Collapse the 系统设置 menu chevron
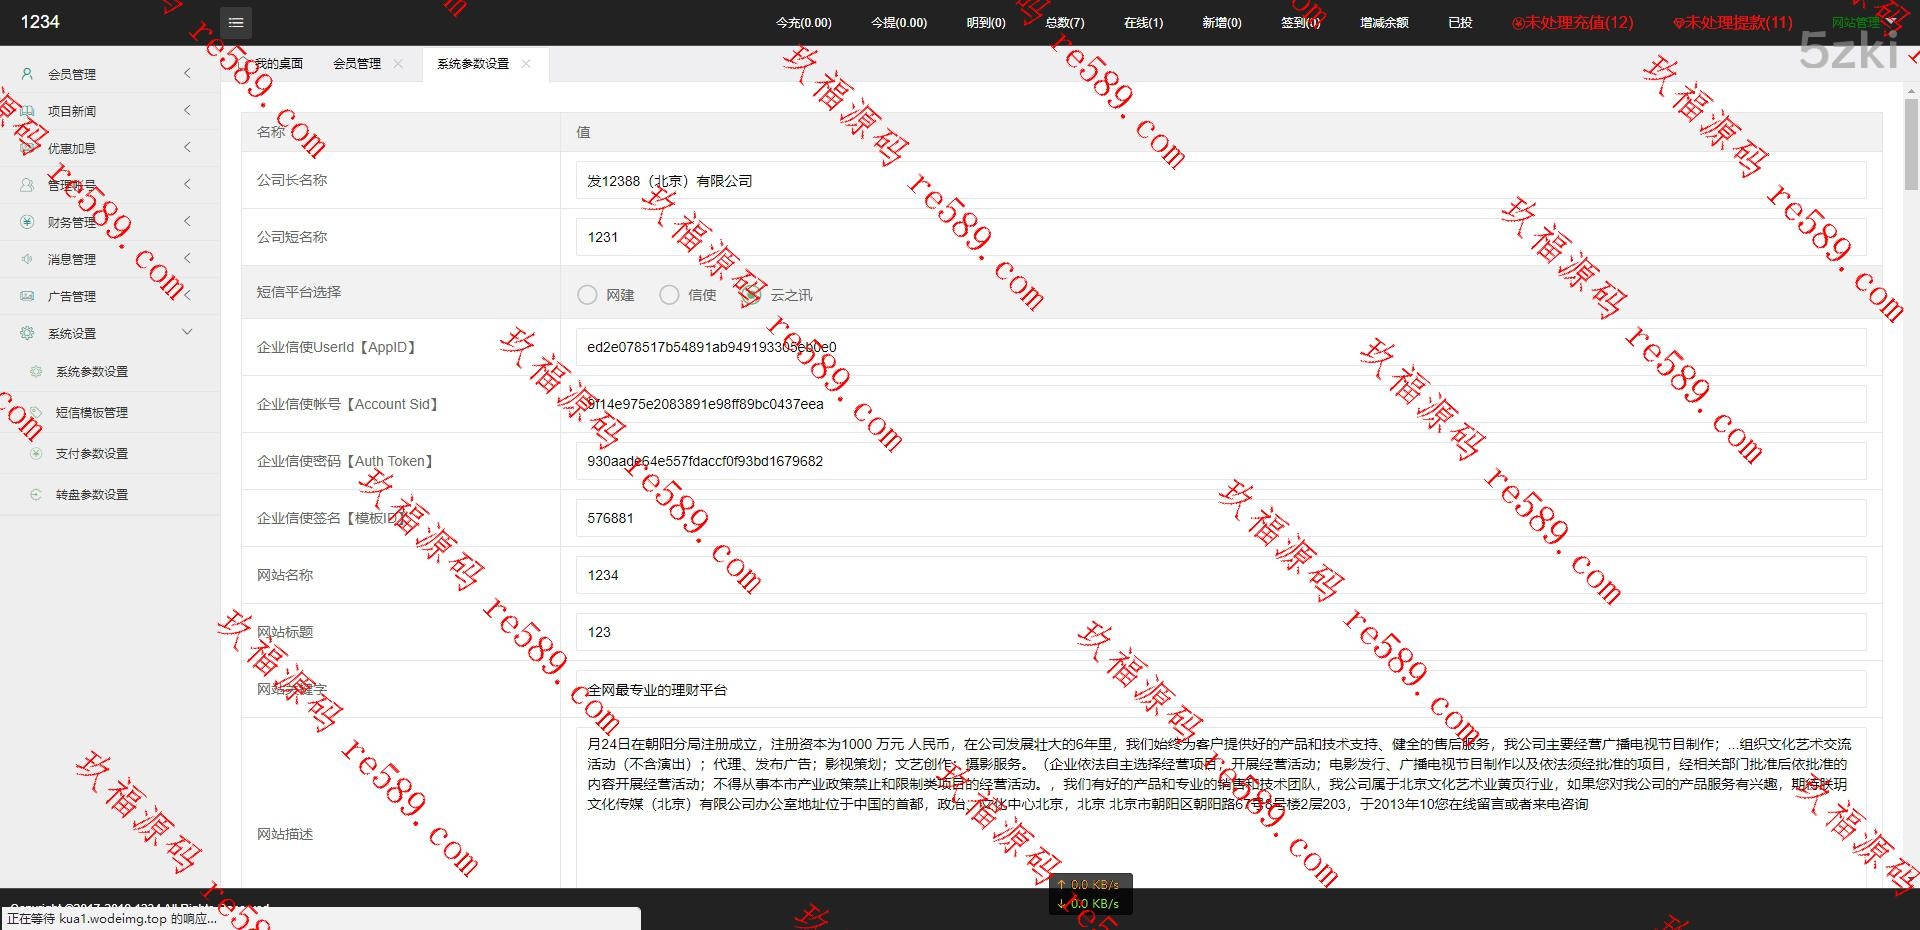The image size is (1920, 930). pyautogui.click(x=187, y=332)
